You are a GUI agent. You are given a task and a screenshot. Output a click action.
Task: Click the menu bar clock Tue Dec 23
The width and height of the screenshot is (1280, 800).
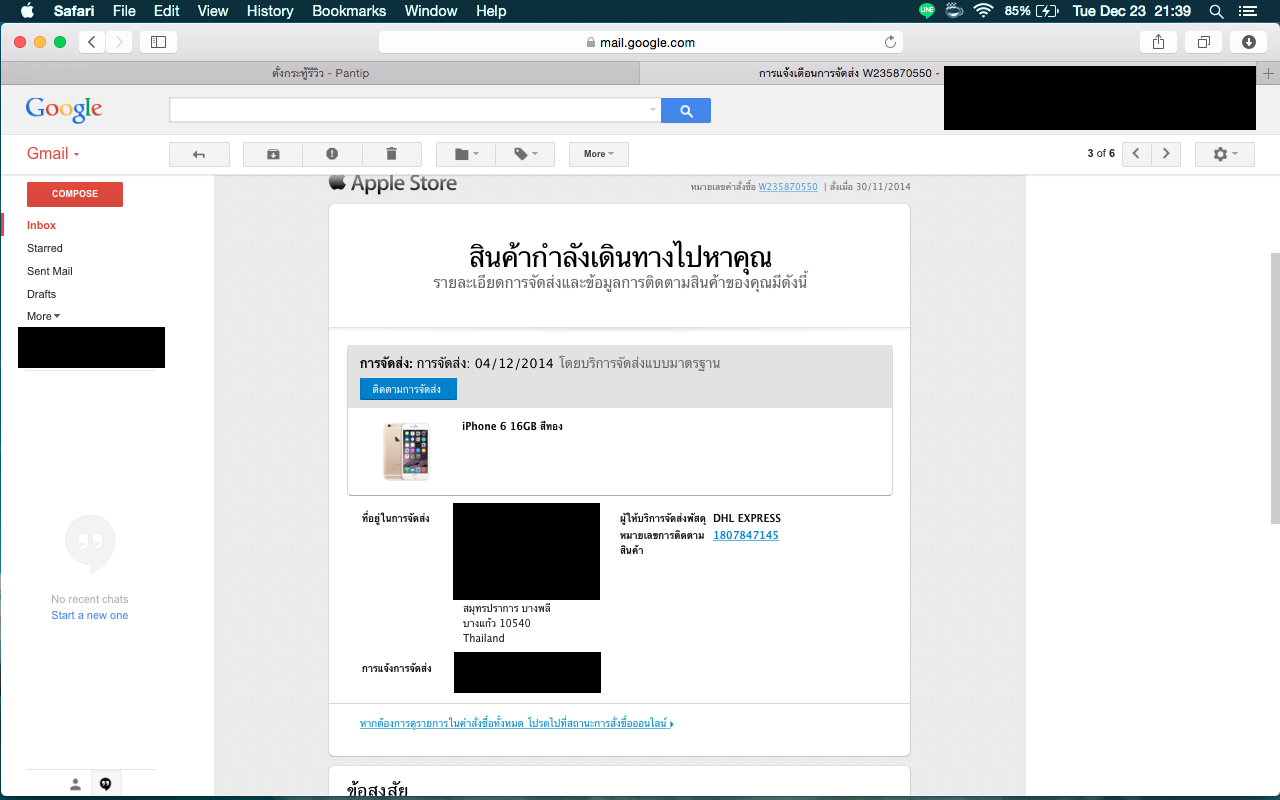tap(1132, 11)
